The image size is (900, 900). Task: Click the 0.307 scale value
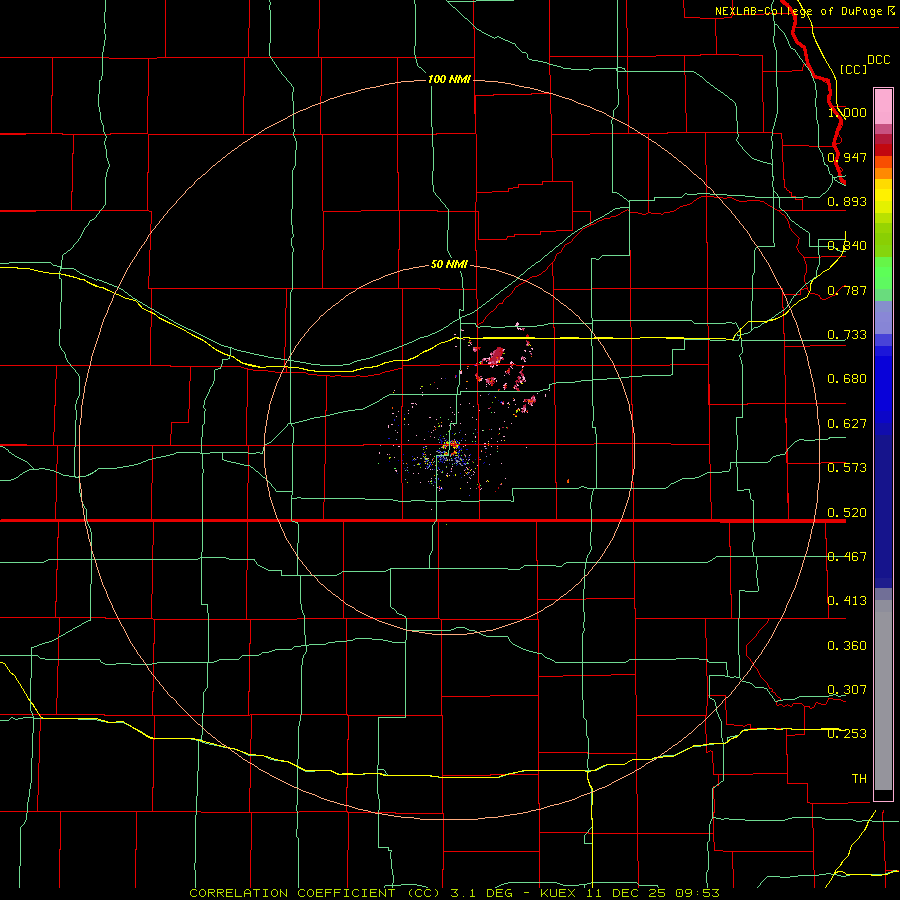pyautogui.click(x=847, y=690)
